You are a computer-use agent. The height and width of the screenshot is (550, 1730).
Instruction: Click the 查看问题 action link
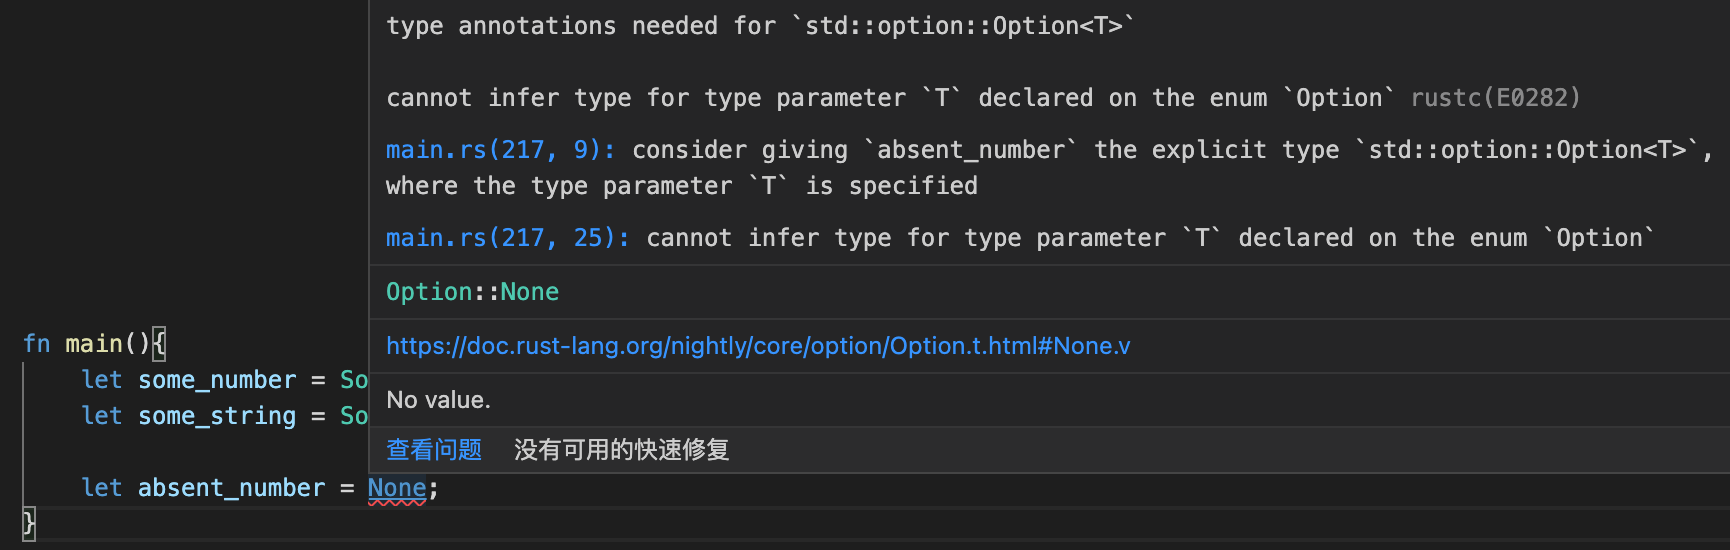coord(434,450)
